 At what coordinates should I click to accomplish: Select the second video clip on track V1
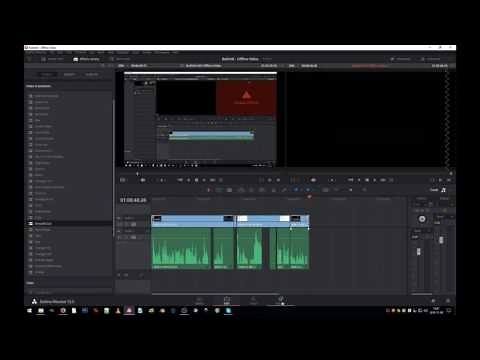coord(263,221)
